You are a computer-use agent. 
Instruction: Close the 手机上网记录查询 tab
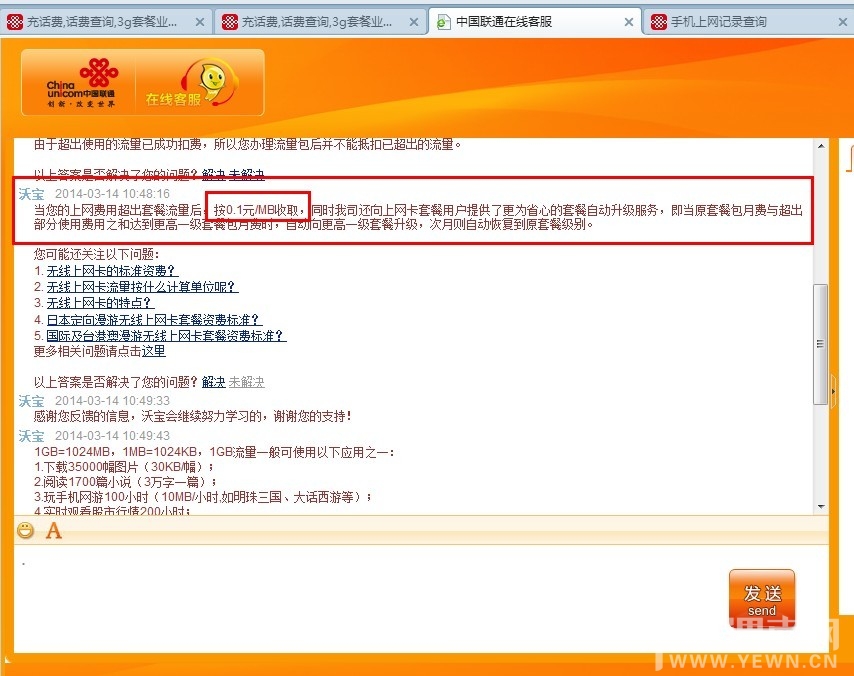pos(843,22)
